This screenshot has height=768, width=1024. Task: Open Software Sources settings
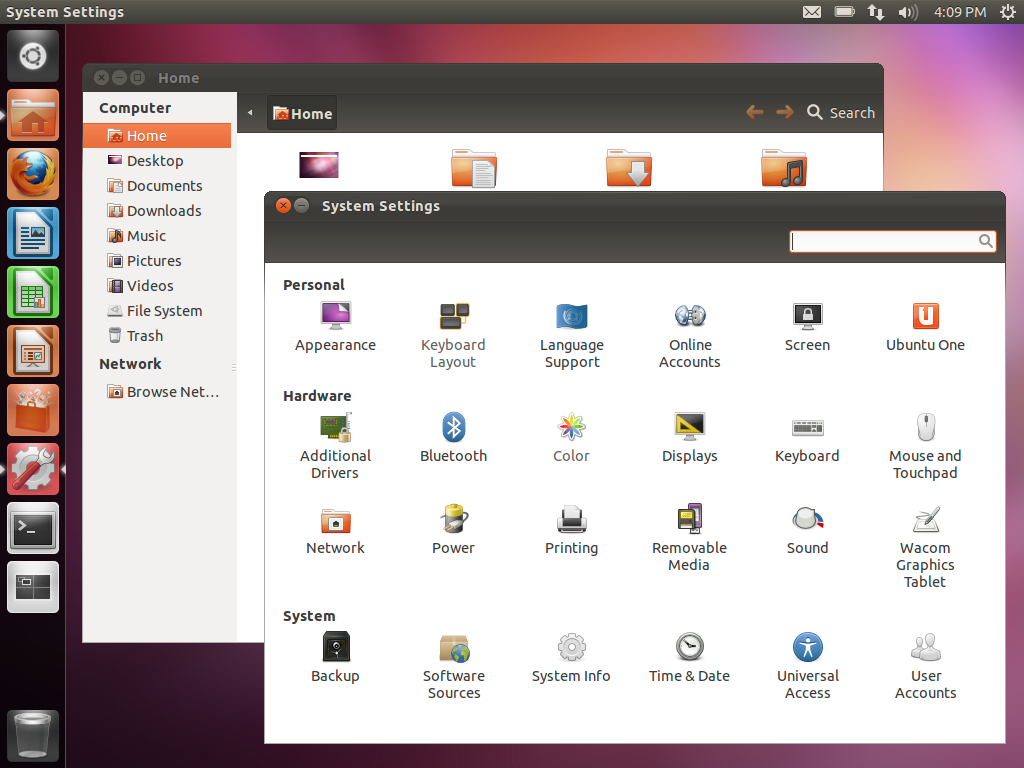click(453, 667)
